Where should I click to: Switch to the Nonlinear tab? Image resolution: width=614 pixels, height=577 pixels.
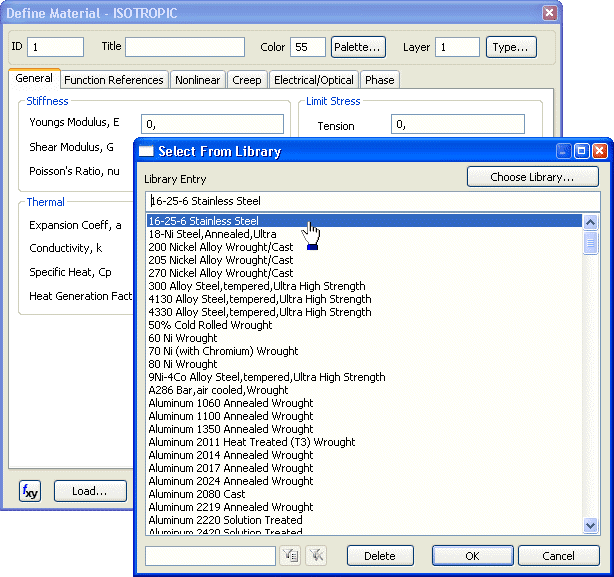(197, 80)
